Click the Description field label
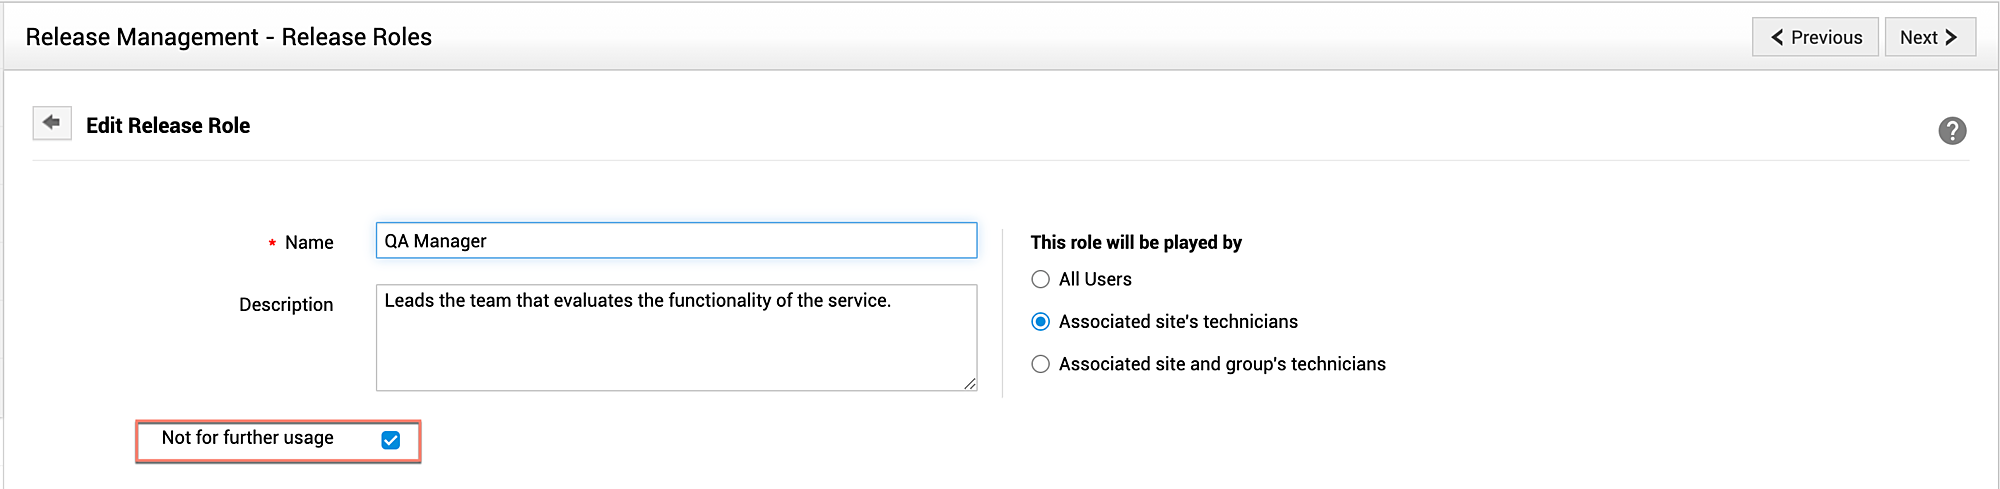2000x489 pixels. (x=286, y=305)
